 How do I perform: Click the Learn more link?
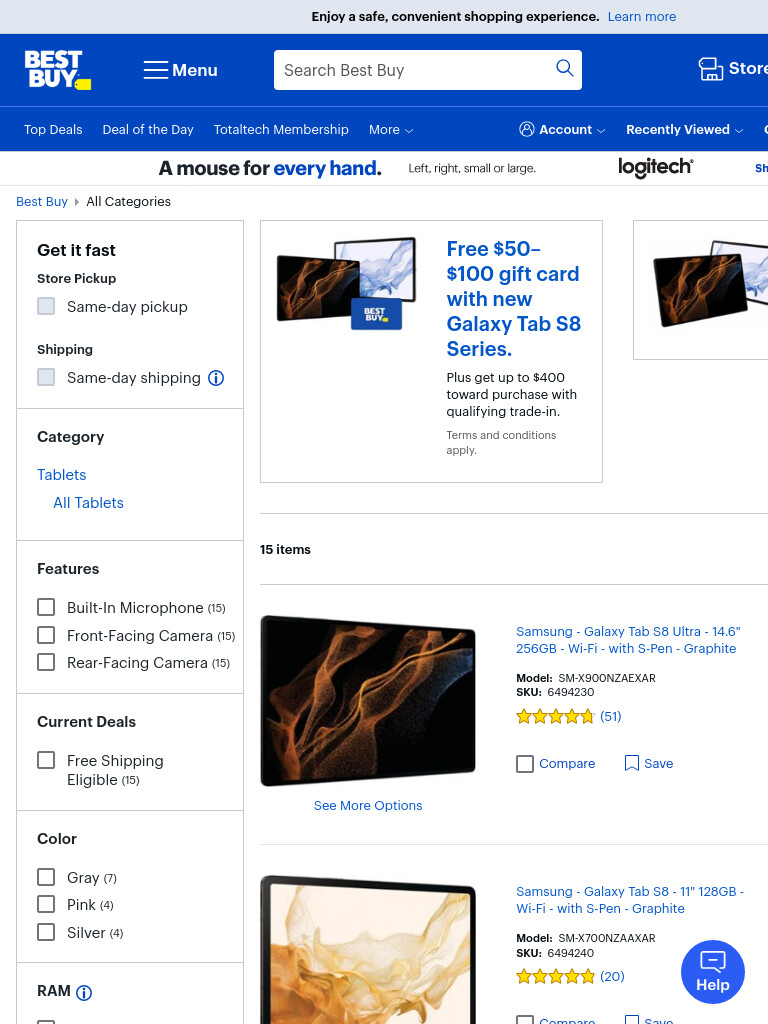tap(641, 16)
